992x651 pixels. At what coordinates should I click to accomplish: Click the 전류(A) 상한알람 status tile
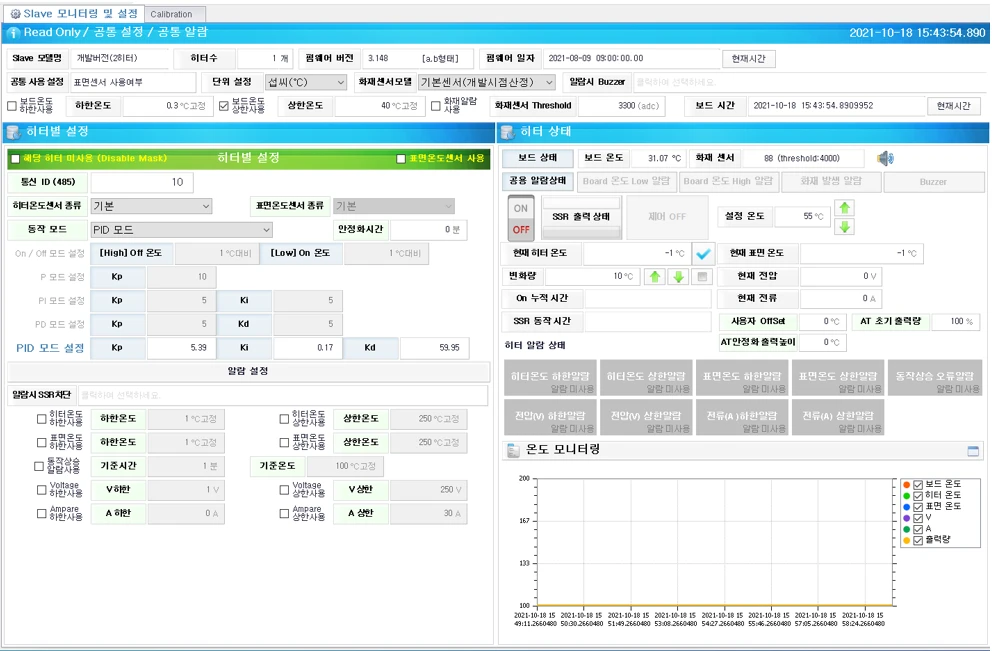click(838, 418)
